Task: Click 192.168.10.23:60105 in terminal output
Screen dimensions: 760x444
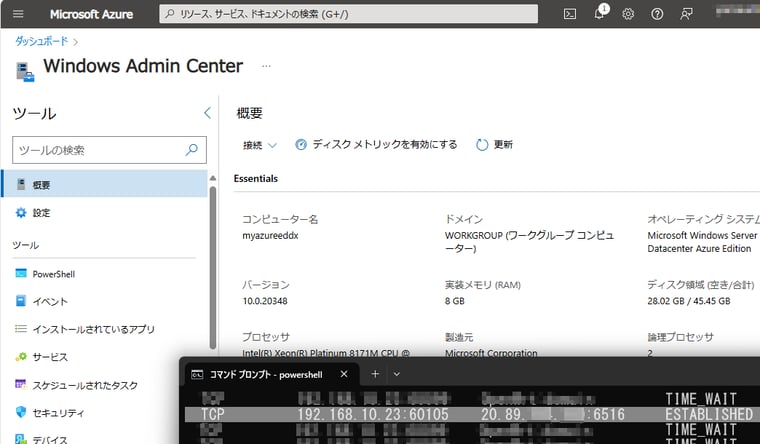Action: 373,414
